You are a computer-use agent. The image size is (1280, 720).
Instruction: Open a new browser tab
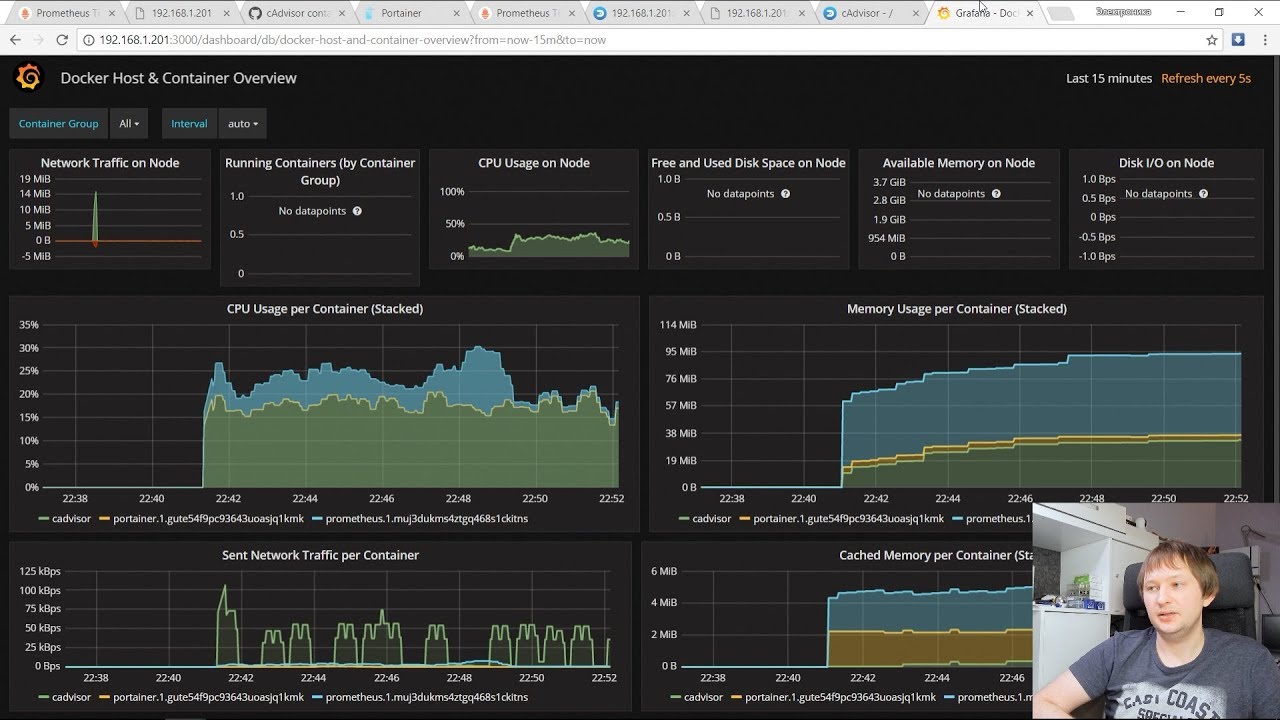pyautogui.click(x=1060, y=14)
